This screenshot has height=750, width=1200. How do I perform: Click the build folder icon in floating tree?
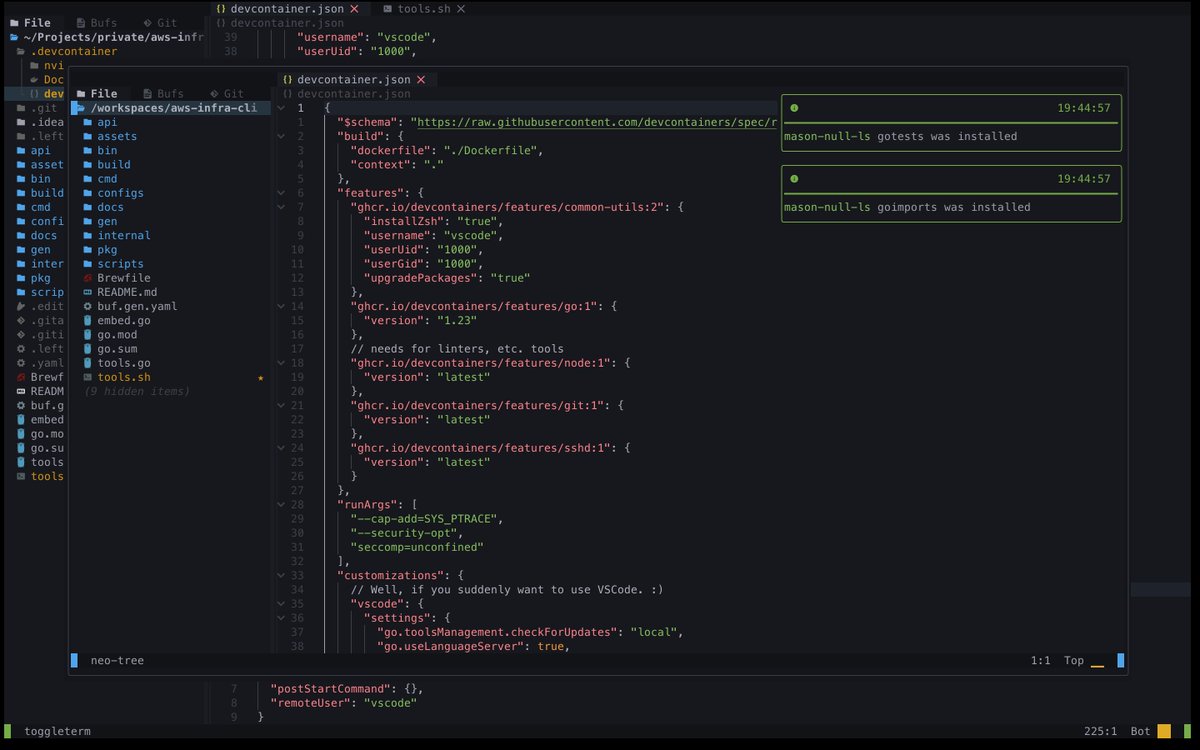pyautogui.click(x=88, y=164)
